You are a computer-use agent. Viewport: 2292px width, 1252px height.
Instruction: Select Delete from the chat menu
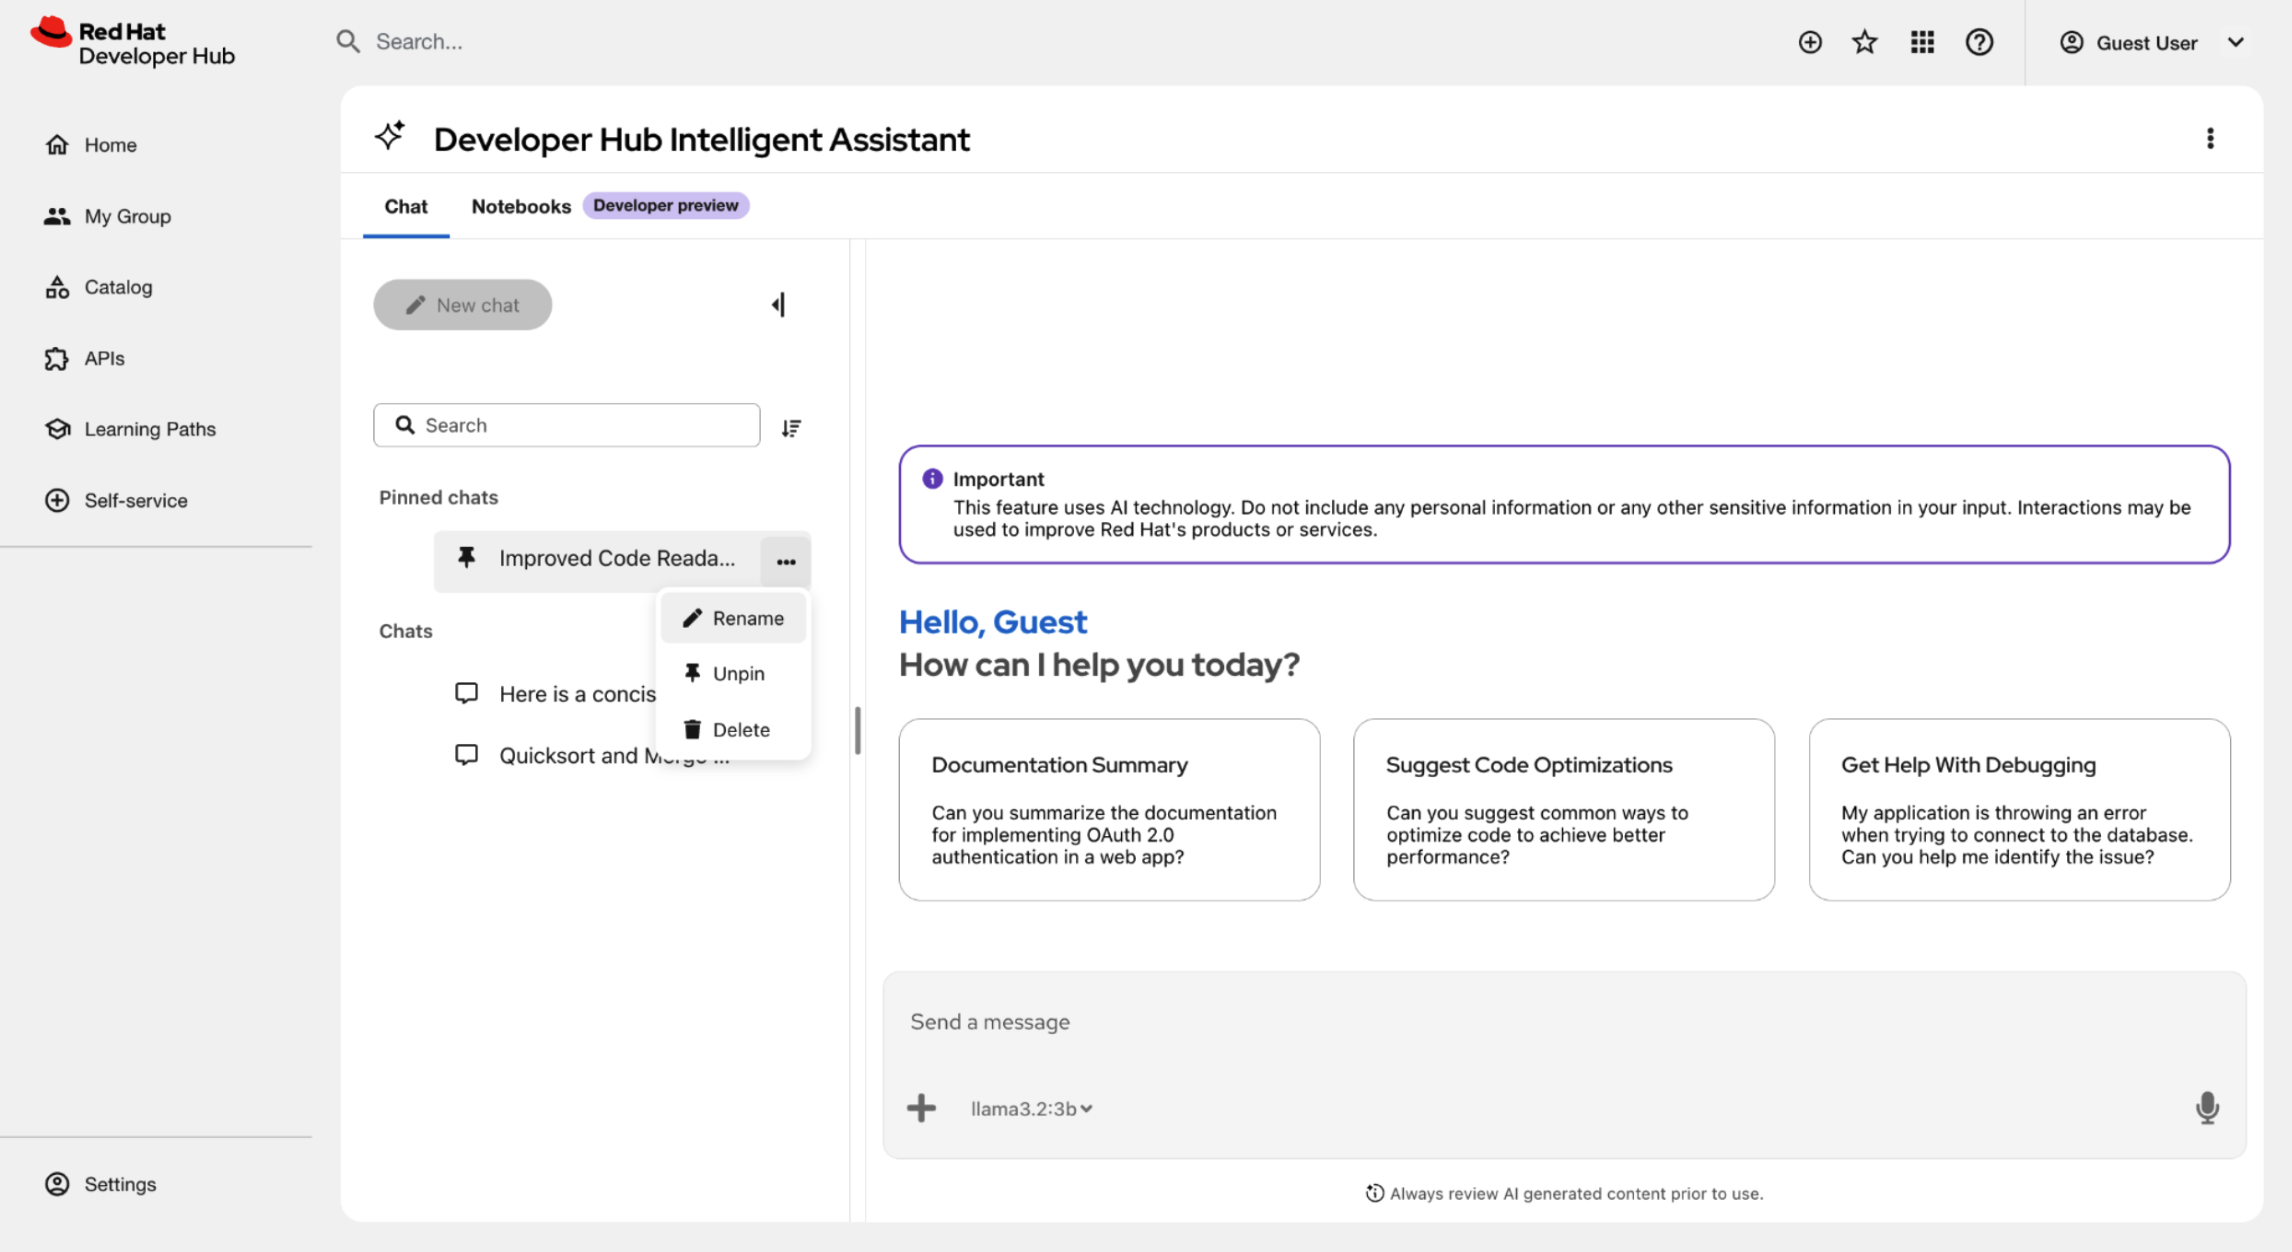coord(733,729)
